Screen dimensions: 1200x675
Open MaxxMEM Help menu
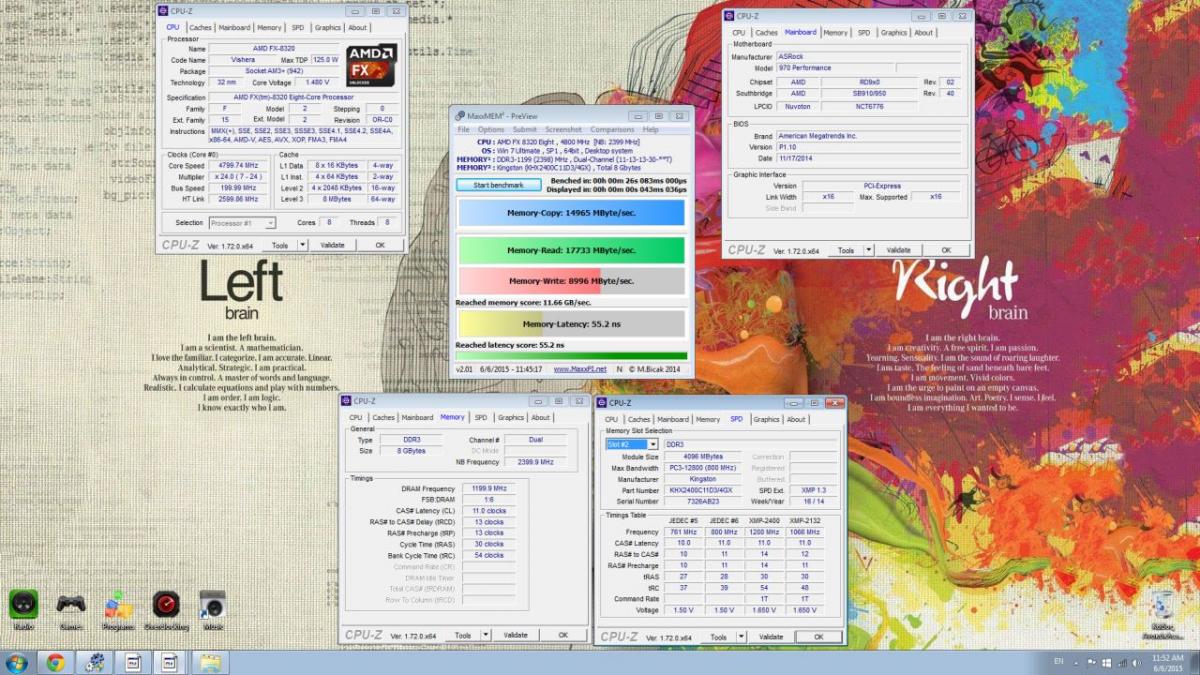point(651,130)
